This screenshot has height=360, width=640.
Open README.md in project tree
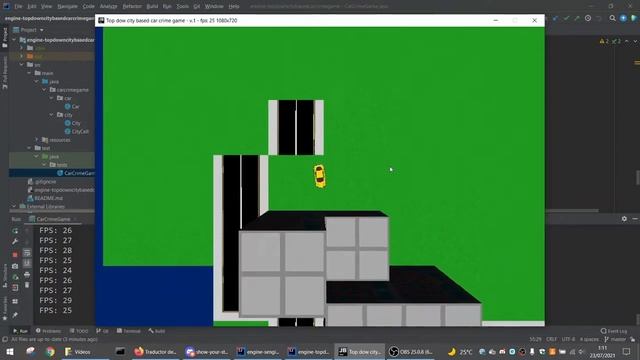(45, 198)
